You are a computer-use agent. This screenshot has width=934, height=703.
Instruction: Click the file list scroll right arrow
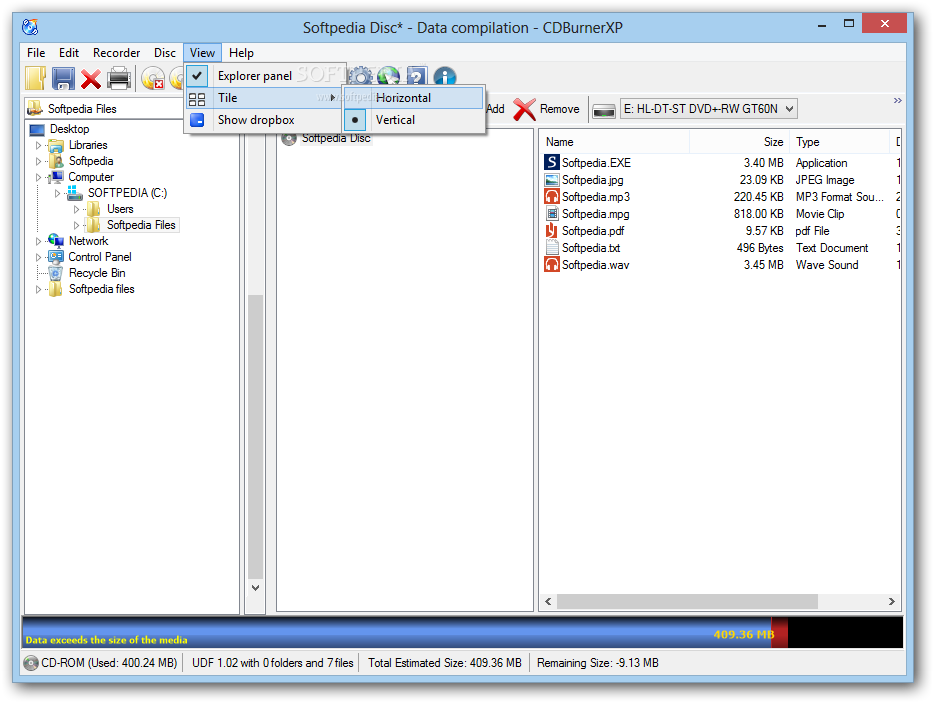pyautogui.click(x=891, y=602)
